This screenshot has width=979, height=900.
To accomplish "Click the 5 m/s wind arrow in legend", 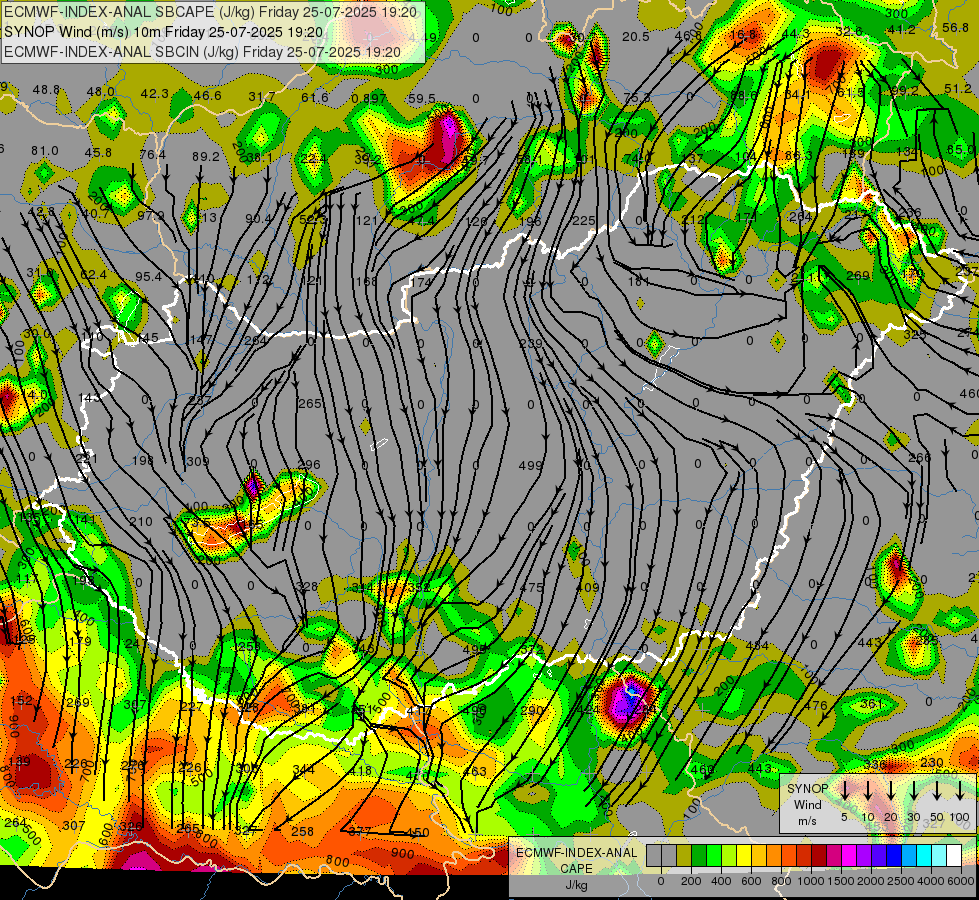I will pyautogui.click(x=845, y=791).
